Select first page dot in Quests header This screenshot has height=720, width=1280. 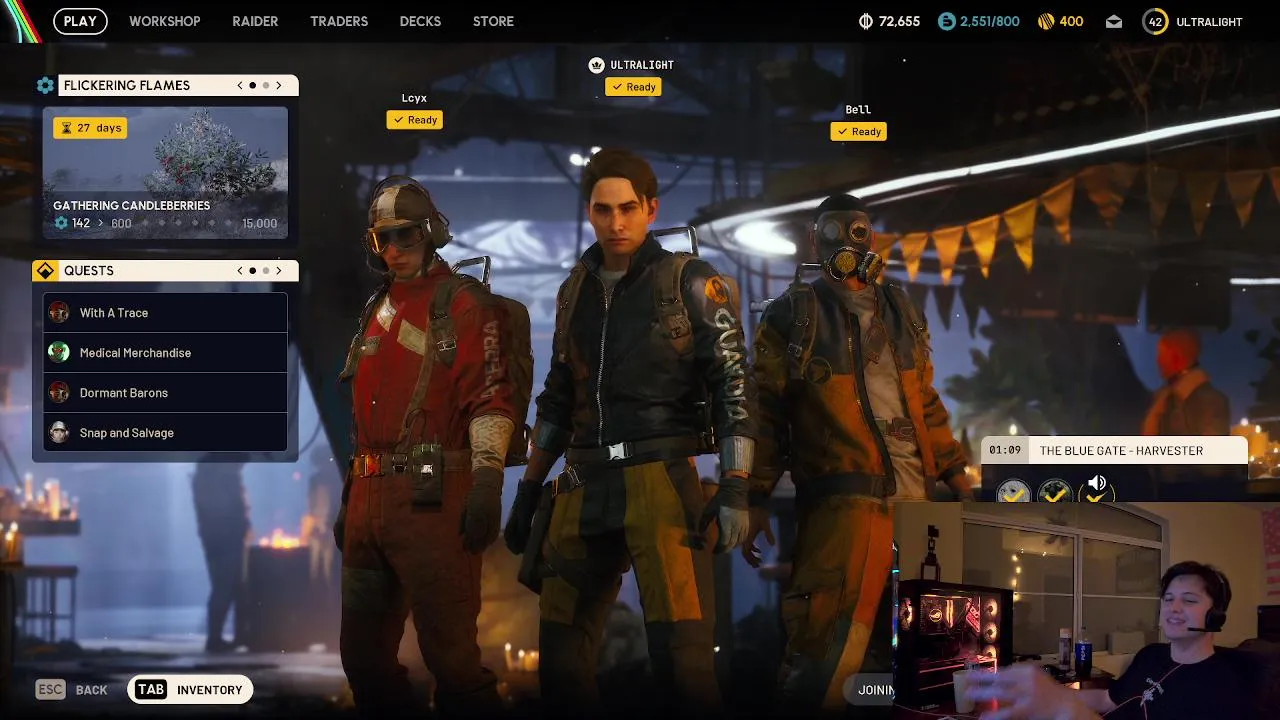click(252, 270)
